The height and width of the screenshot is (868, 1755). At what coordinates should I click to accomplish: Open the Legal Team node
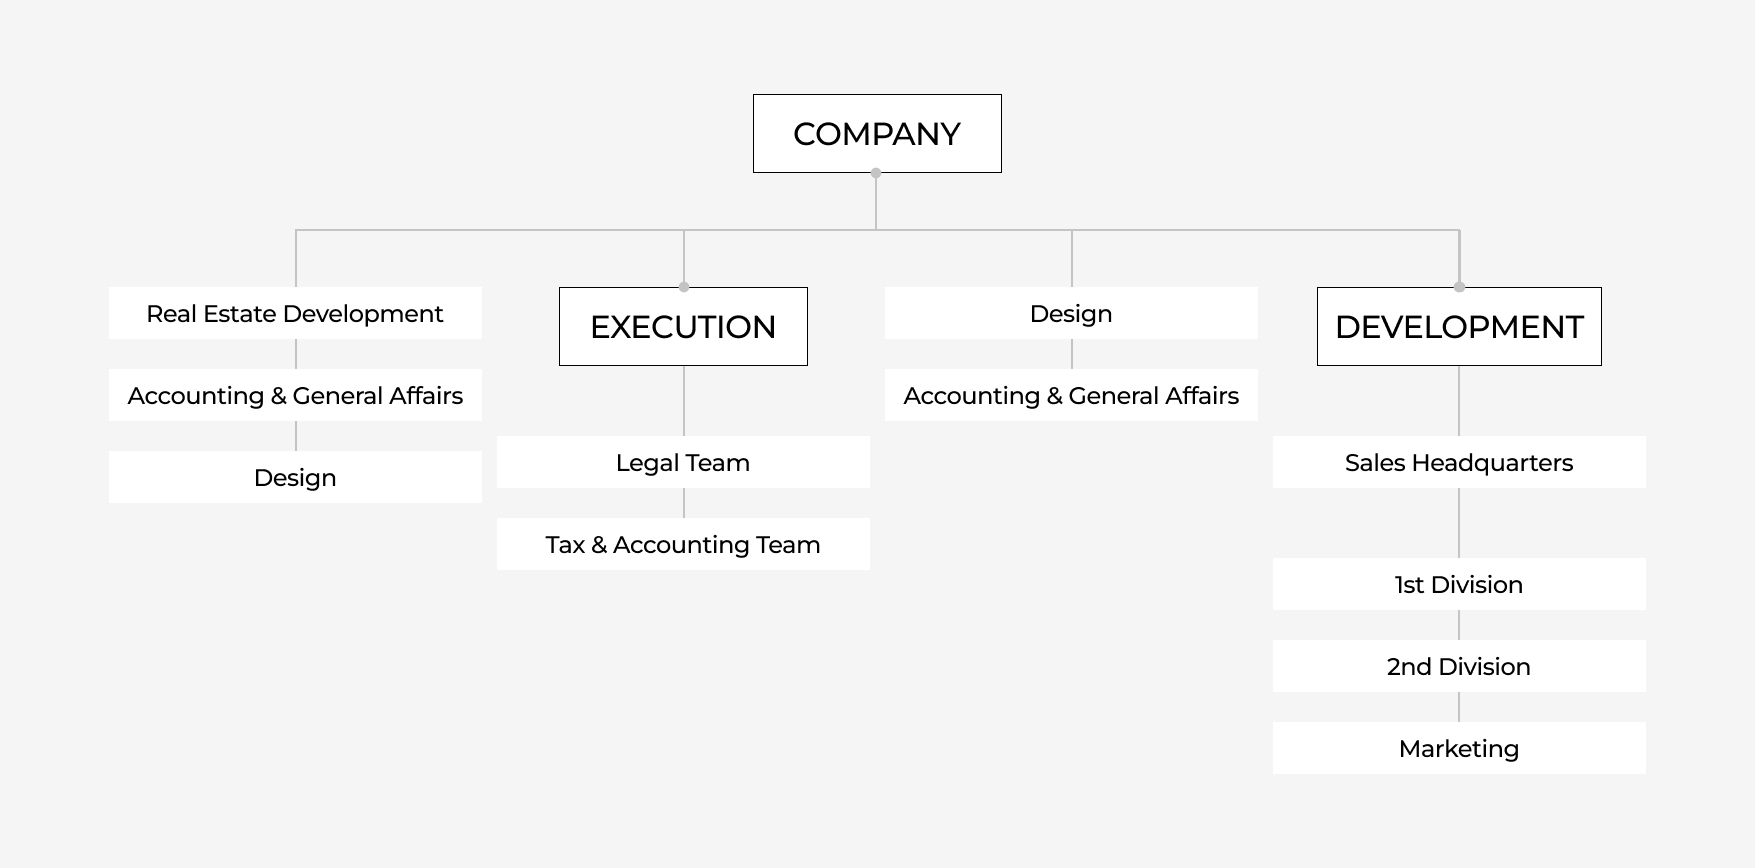[x=683, y=463]
